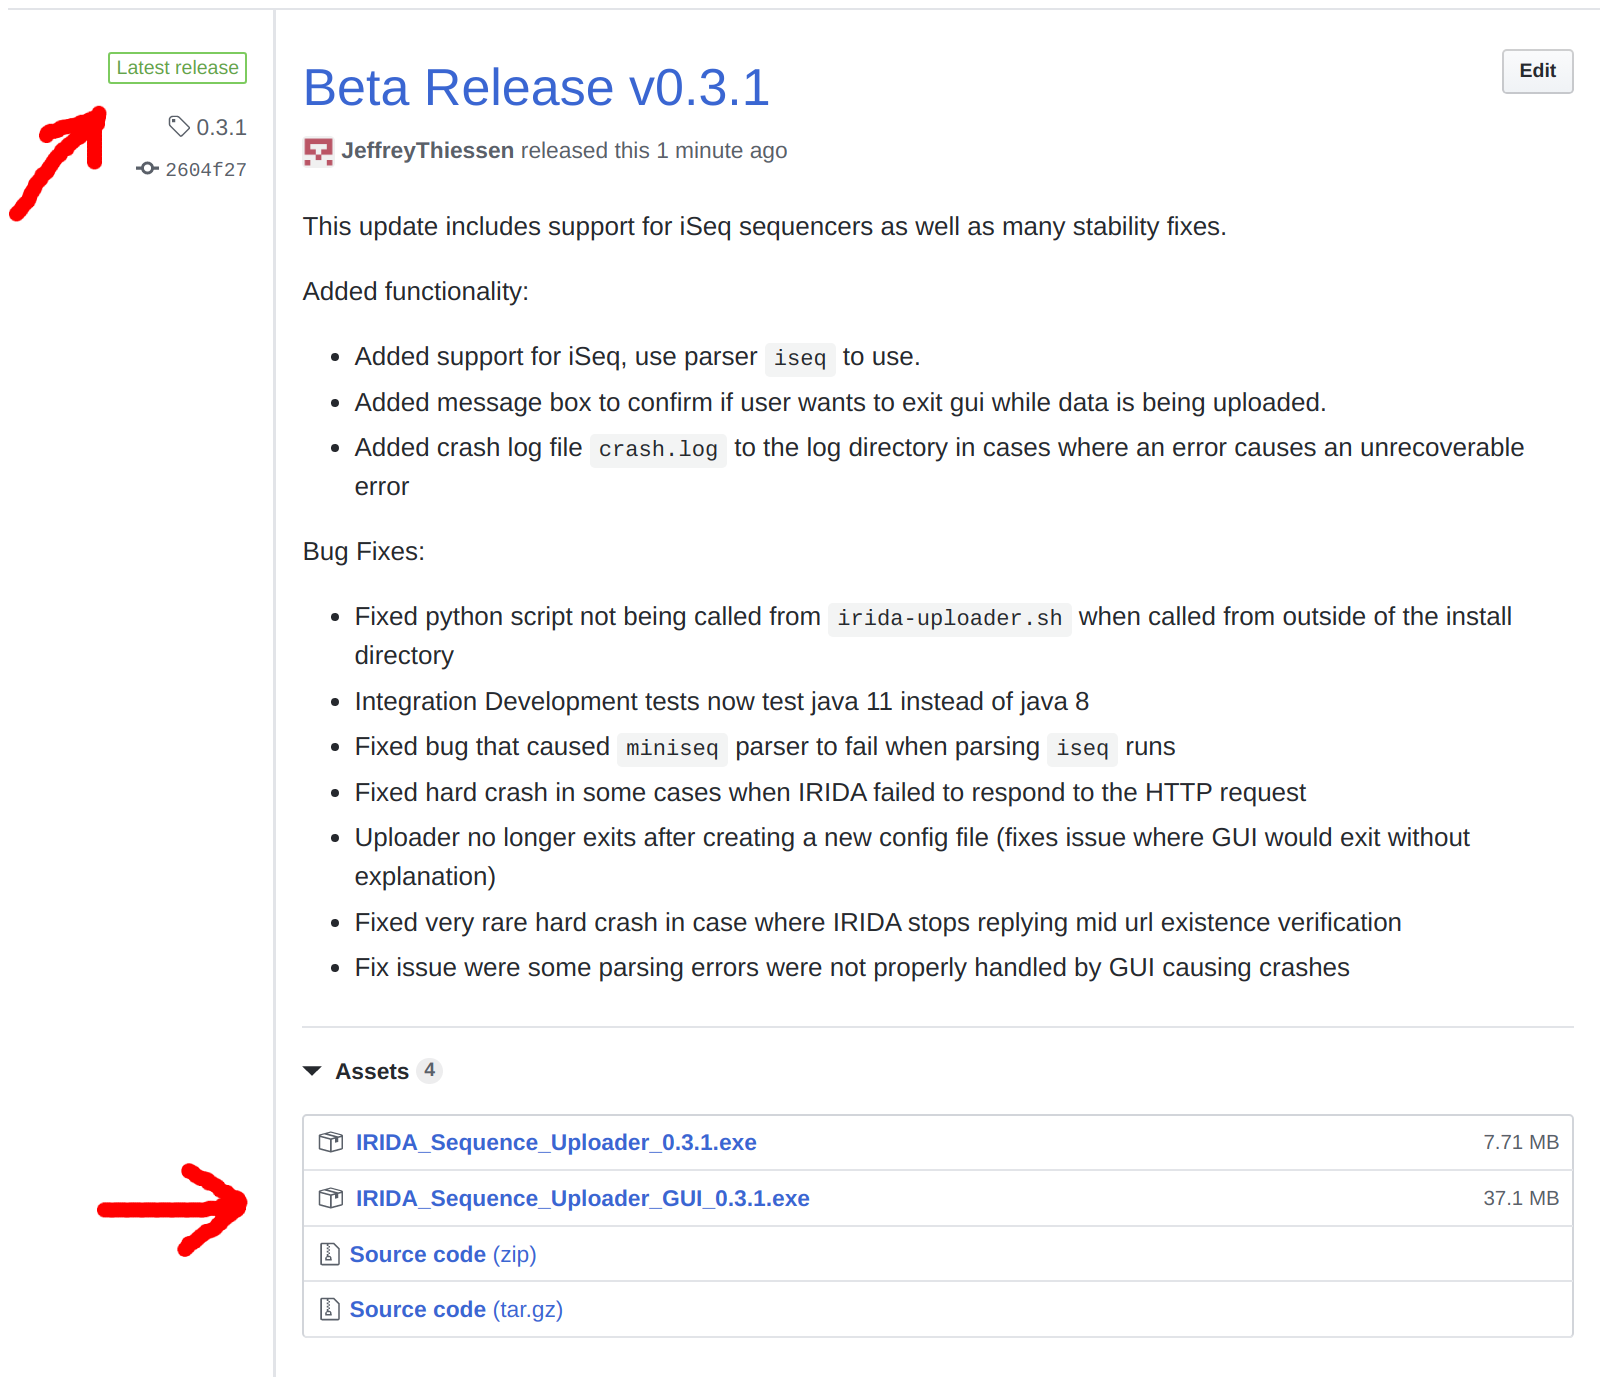Click the Assets heading label
The width and height of the screenshot is (1612, 1377).
tap(372, 1071)
